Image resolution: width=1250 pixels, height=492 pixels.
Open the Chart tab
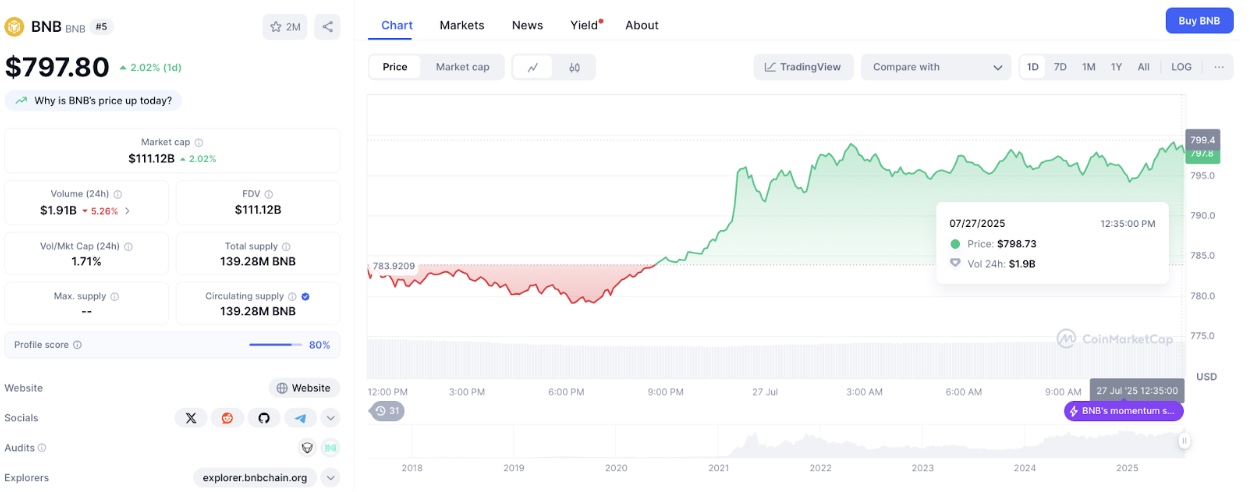(397, 25)
